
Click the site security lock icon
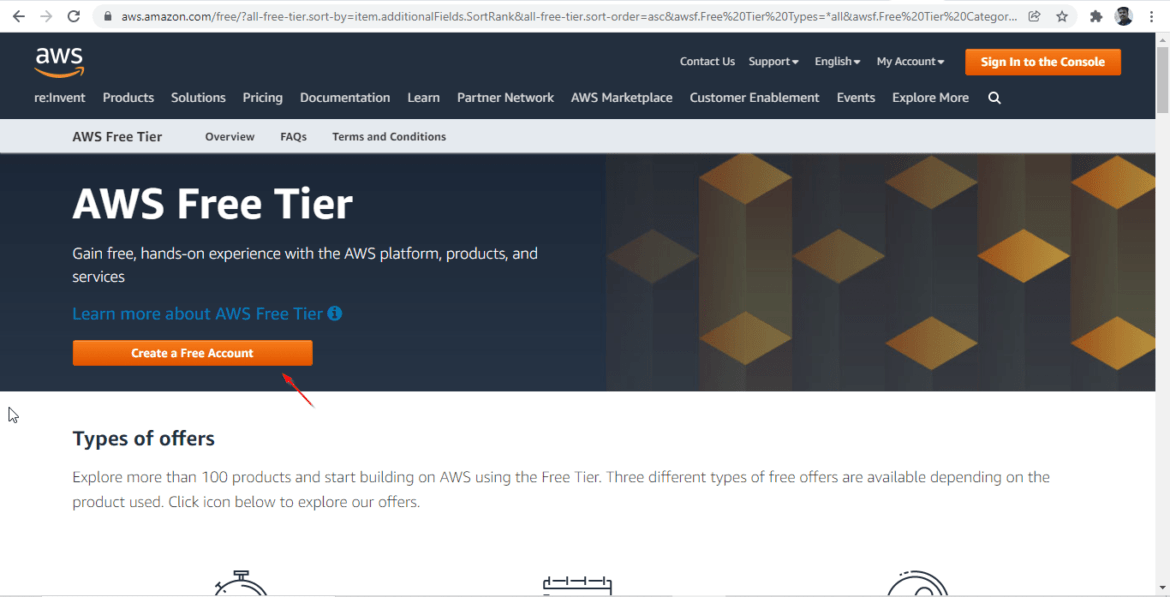point(106,15)
